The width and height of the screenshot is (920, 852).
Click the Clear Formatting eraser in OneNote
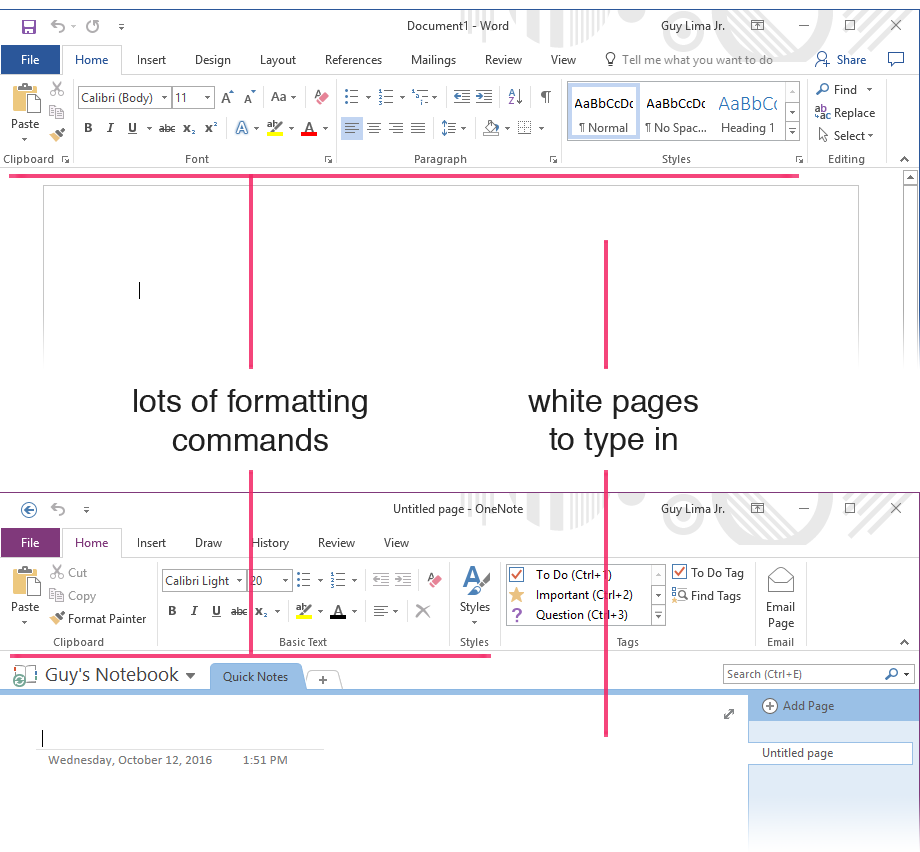pos(434,580)
